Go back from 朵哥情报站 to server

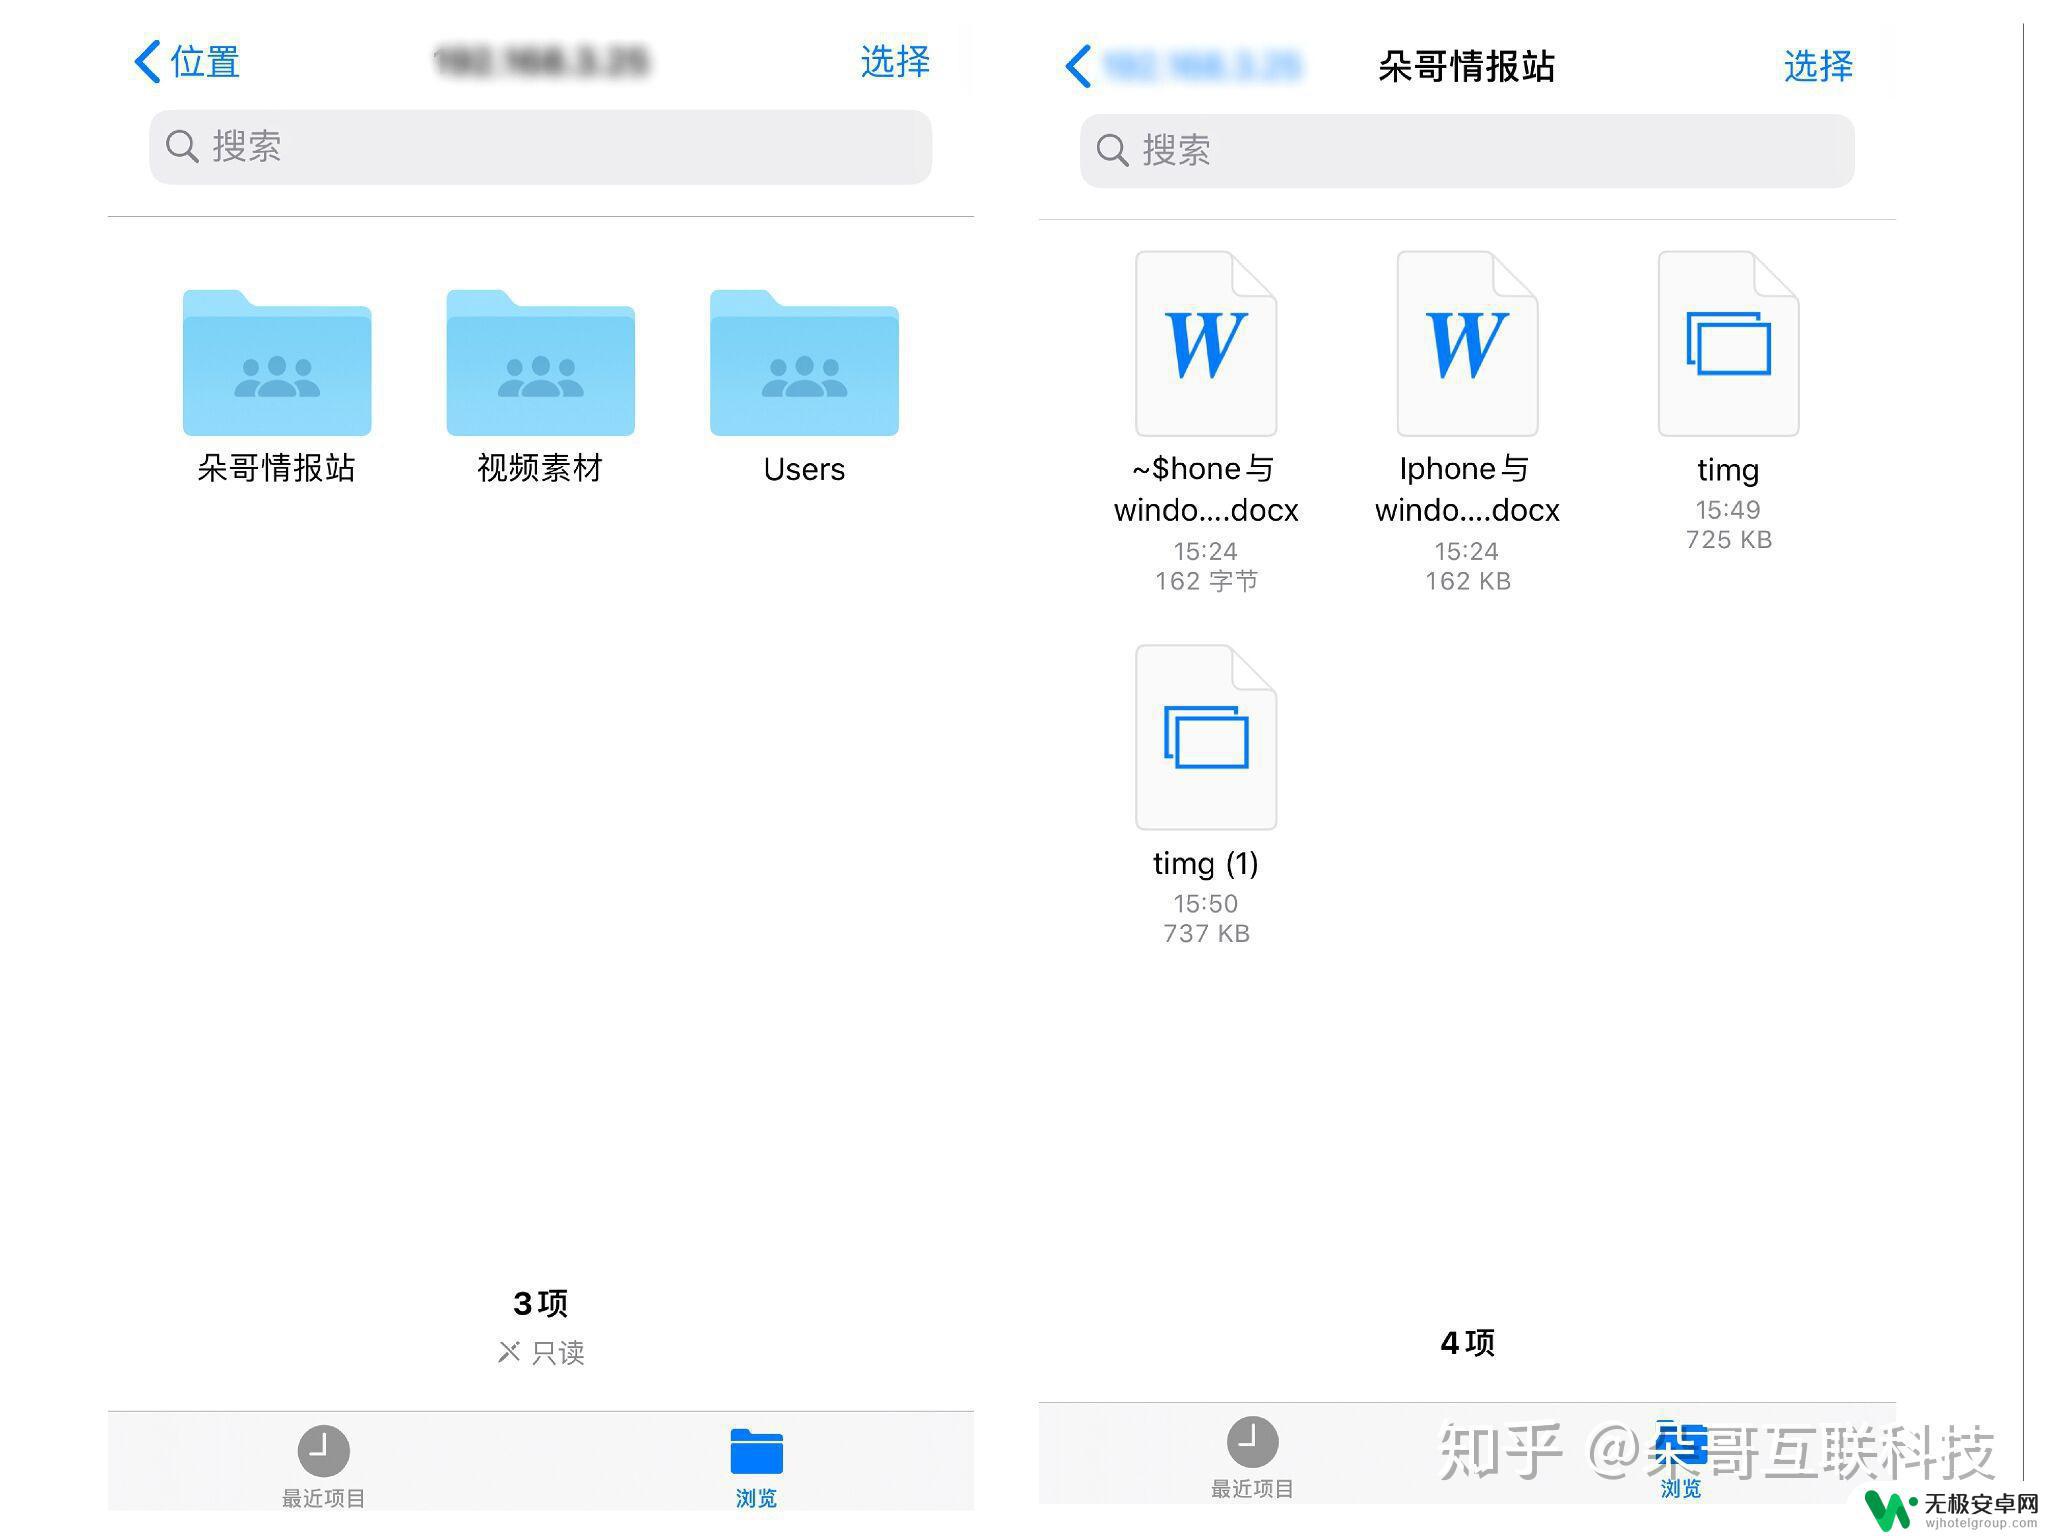tap(1183, 66)
